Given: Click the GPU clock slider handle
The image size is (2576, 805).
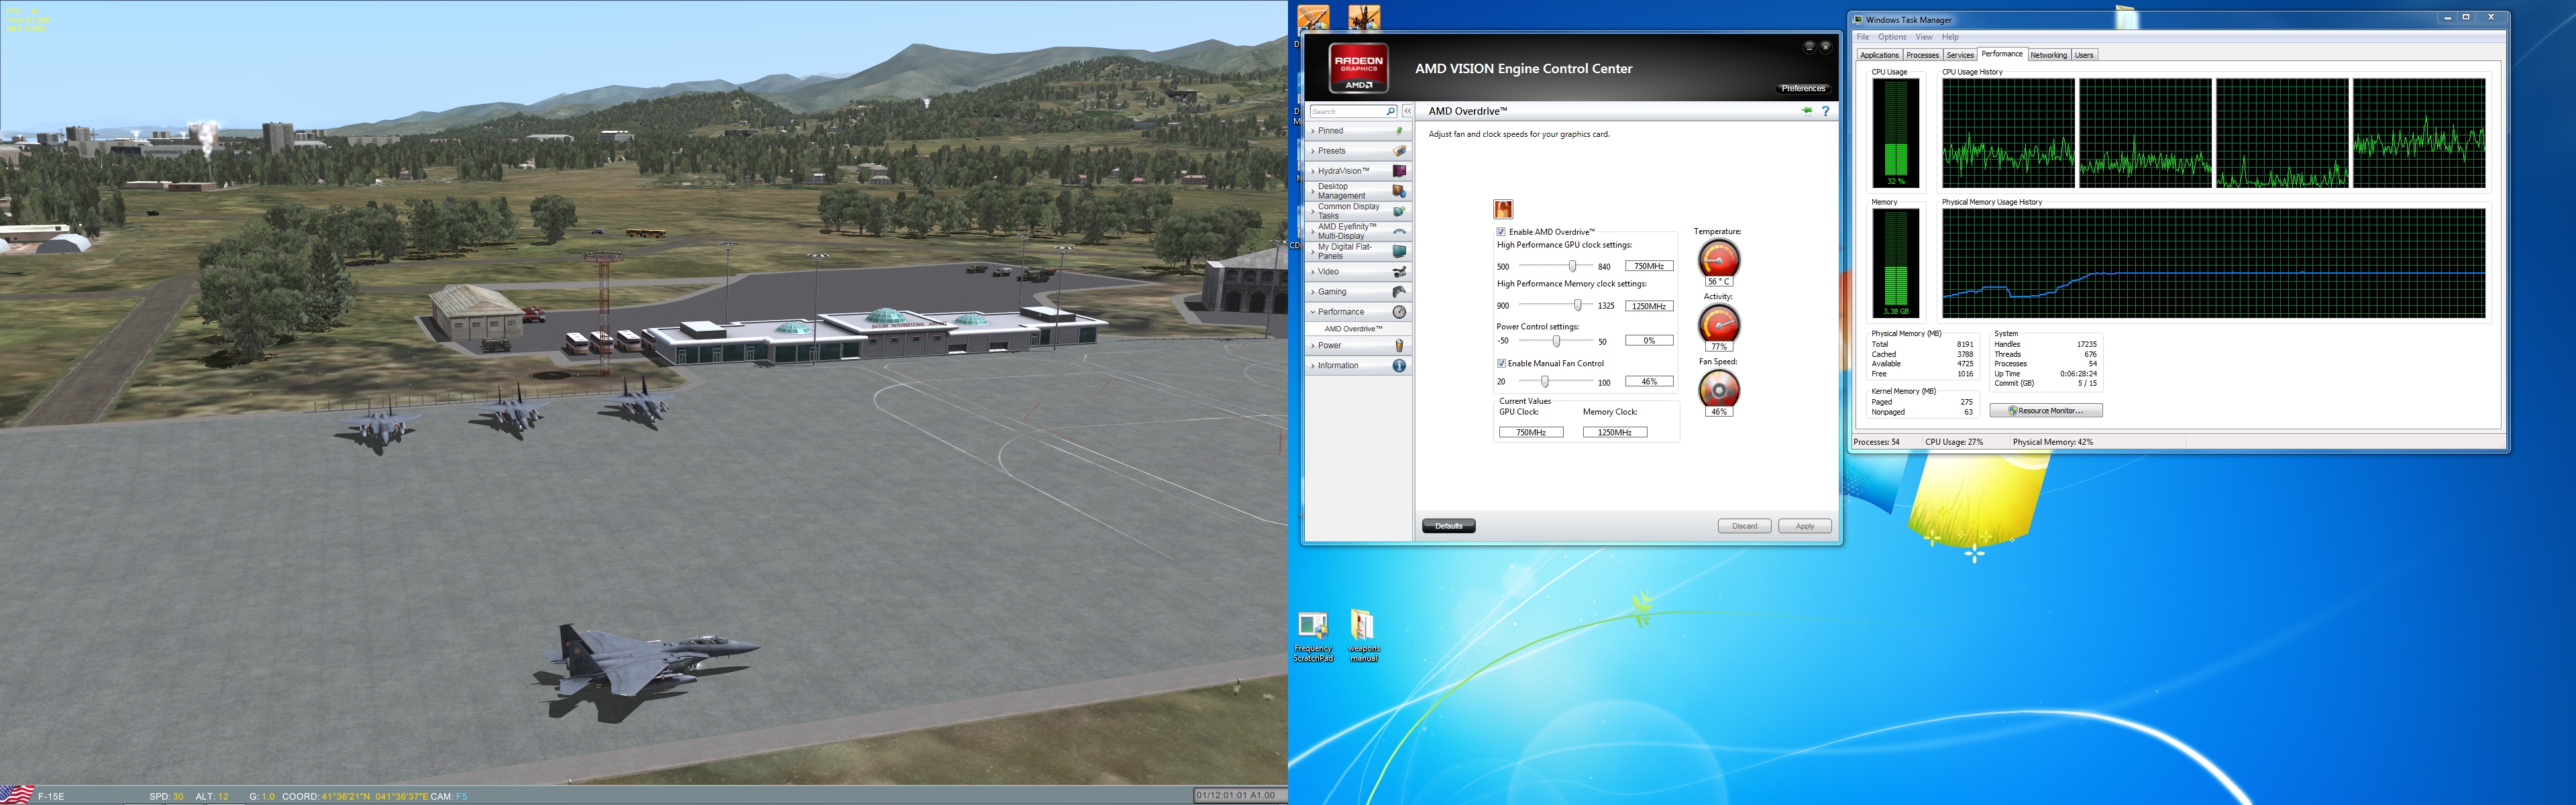Looking at the screenshot, I should coord(1572,266).
